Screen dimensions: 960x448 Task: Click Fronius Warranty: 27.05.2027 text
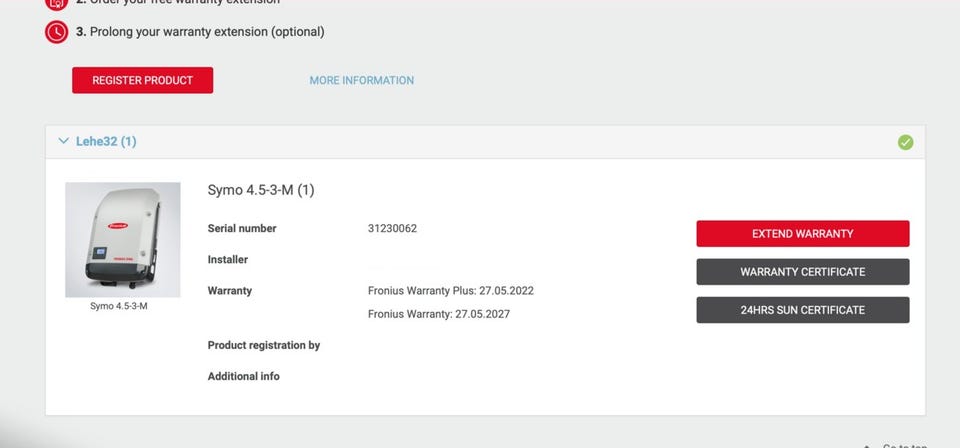[x=439, y=314]
